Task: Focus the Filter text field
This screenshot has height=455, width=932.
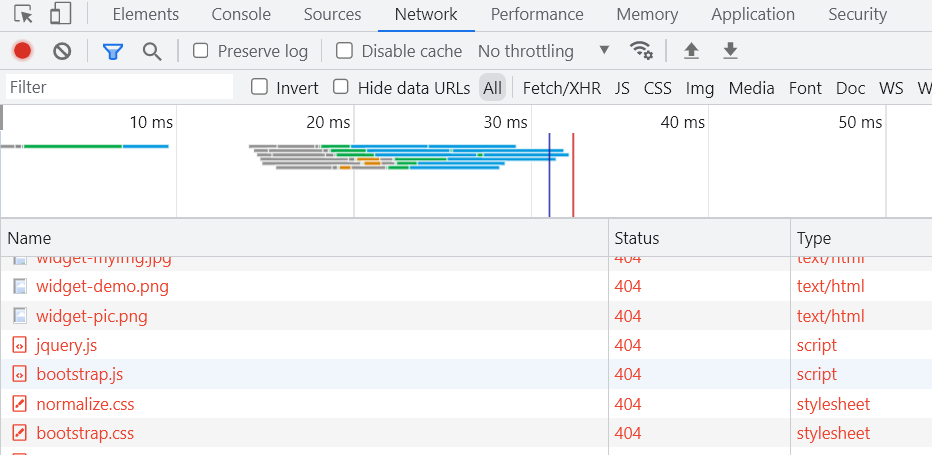Action: (118, 87)
